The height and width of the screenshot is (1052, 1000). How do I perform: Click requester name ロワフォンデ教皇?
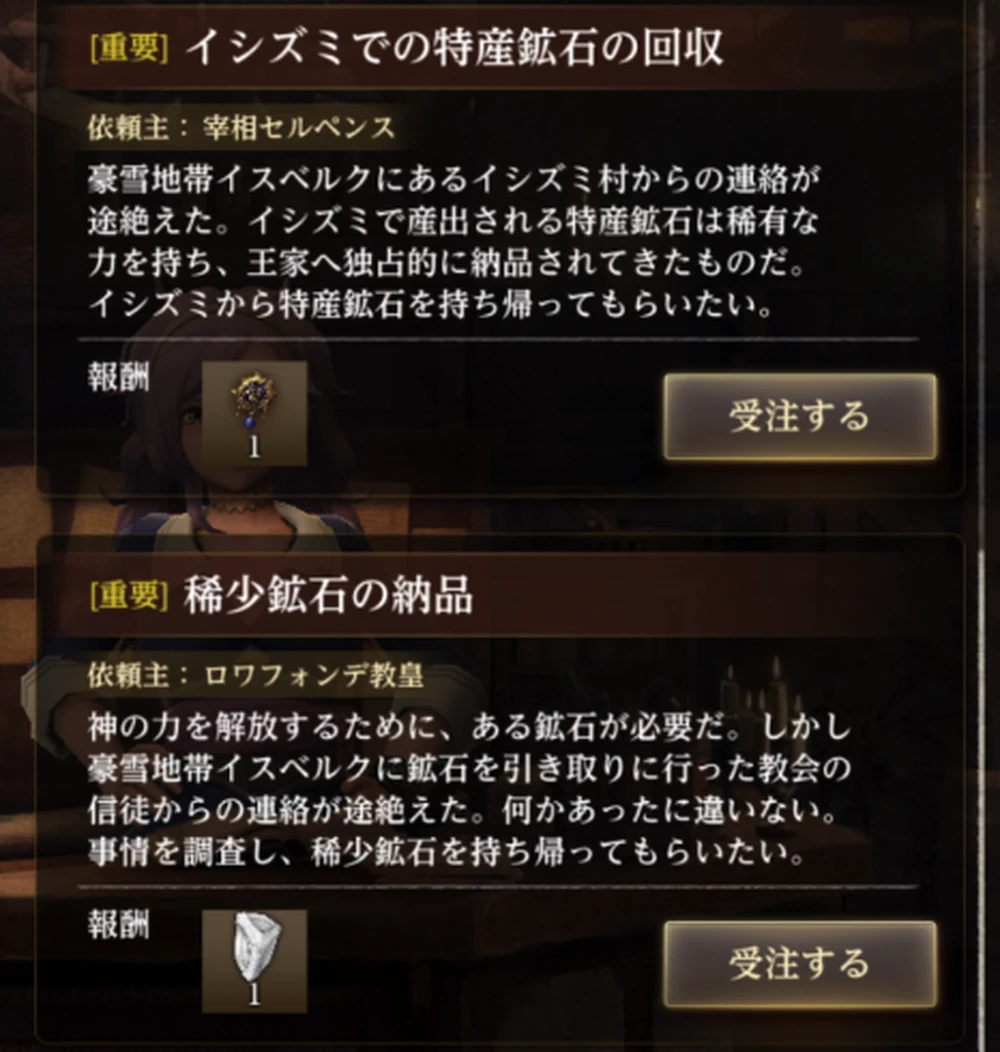(313, 675)
